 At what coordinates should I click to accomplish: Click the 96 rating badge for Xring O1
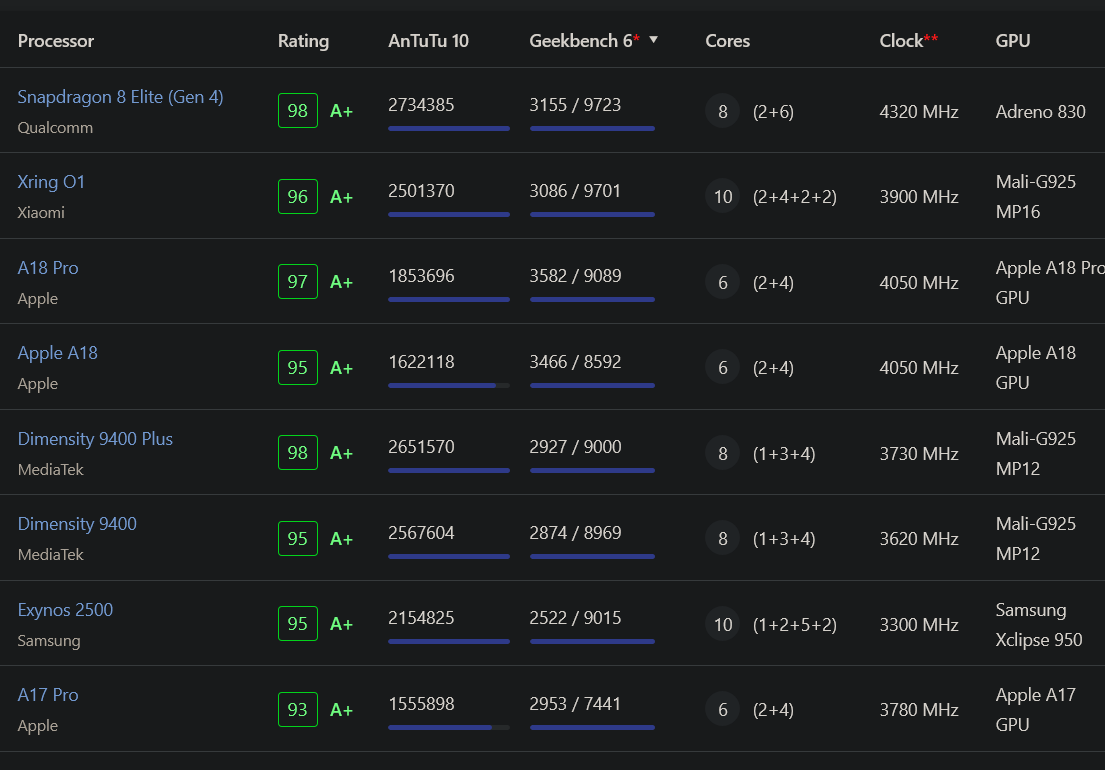[297, 197]
